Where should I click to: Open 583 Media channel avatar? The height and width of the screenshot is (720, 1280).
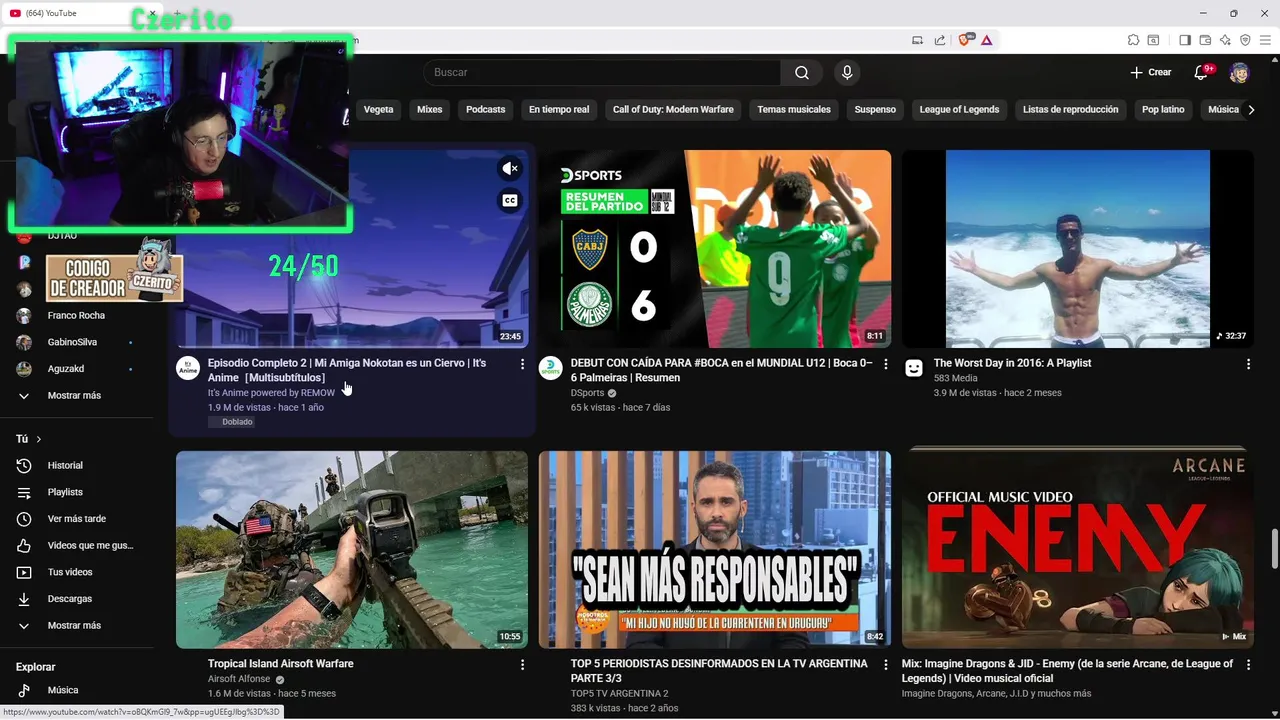(x=914, y=368)
